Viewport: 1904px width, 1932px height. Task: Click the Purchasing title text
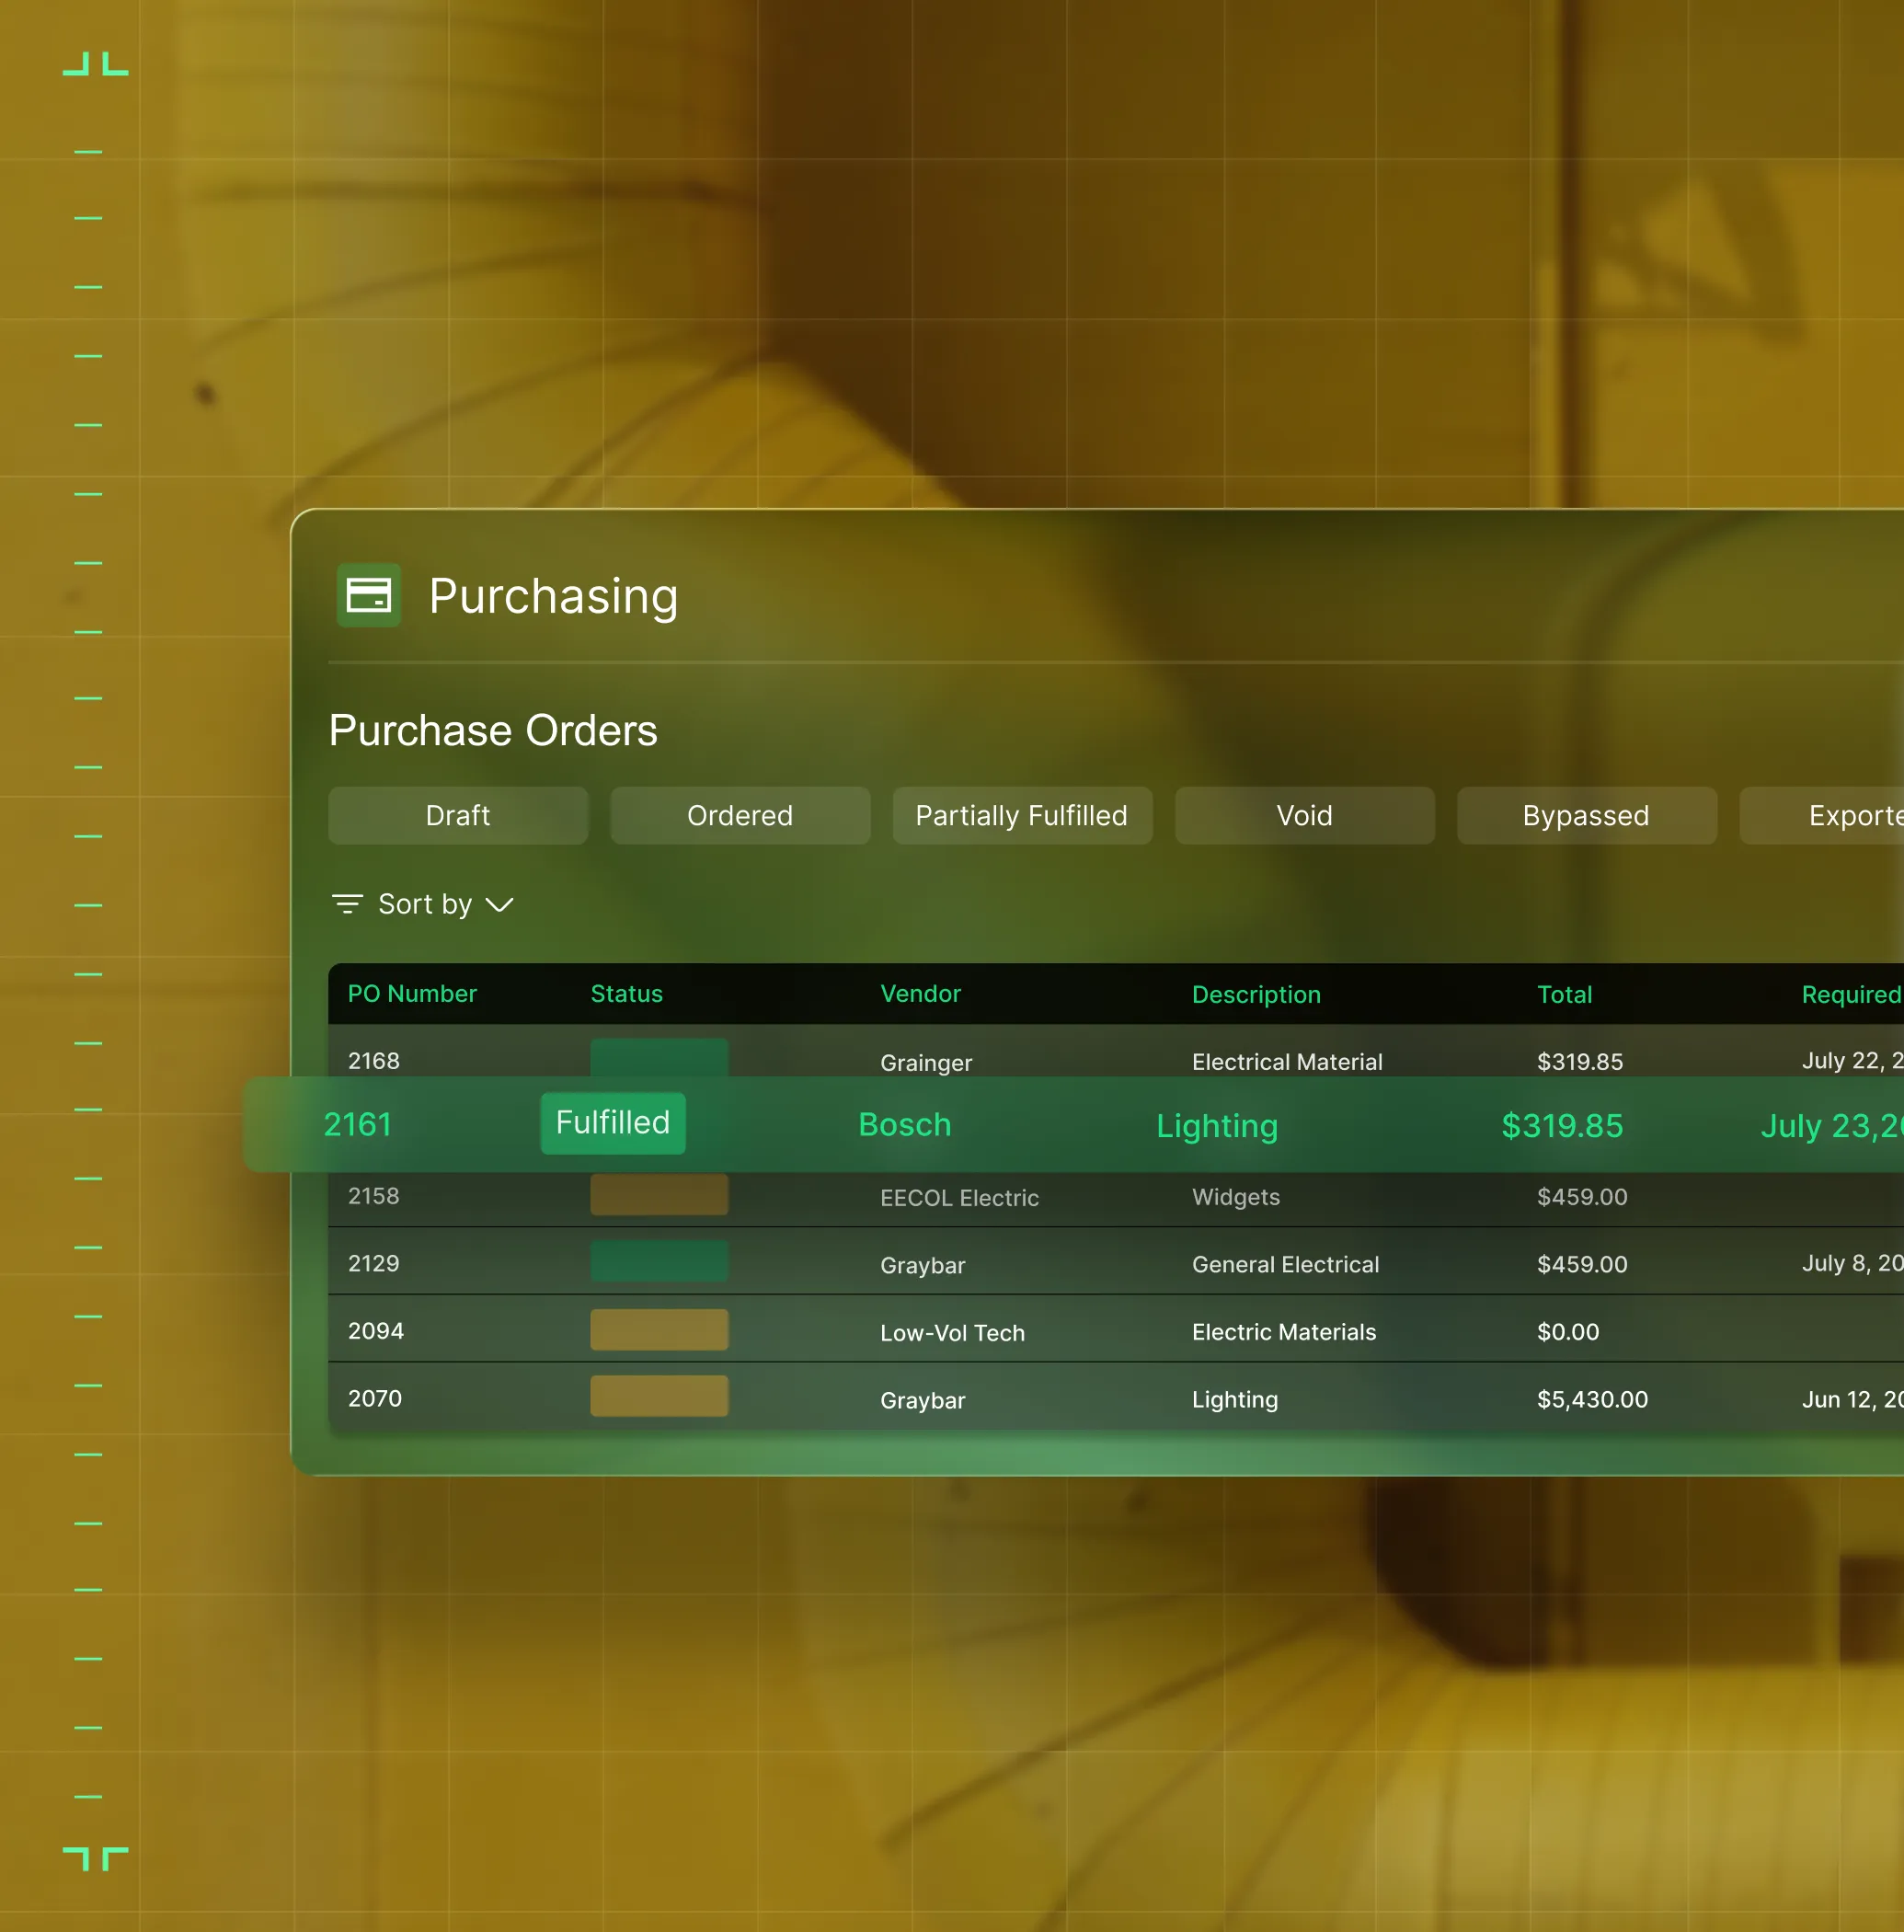pyautogui.click(x=553, y=597)
